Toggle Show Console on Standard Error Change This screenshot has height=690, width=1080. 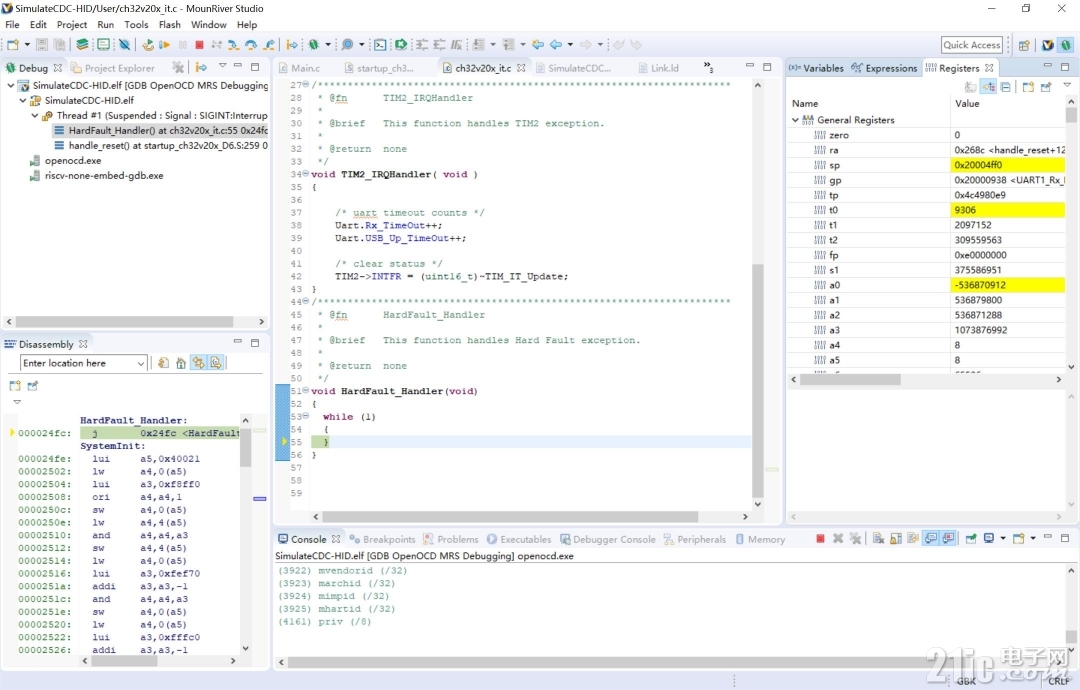pos(948,539)
